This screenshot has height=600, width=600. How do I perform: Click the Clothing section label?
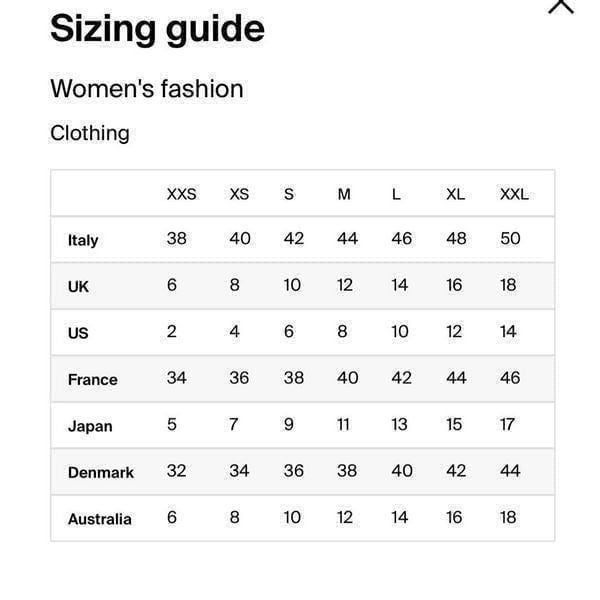click(90, 133)
